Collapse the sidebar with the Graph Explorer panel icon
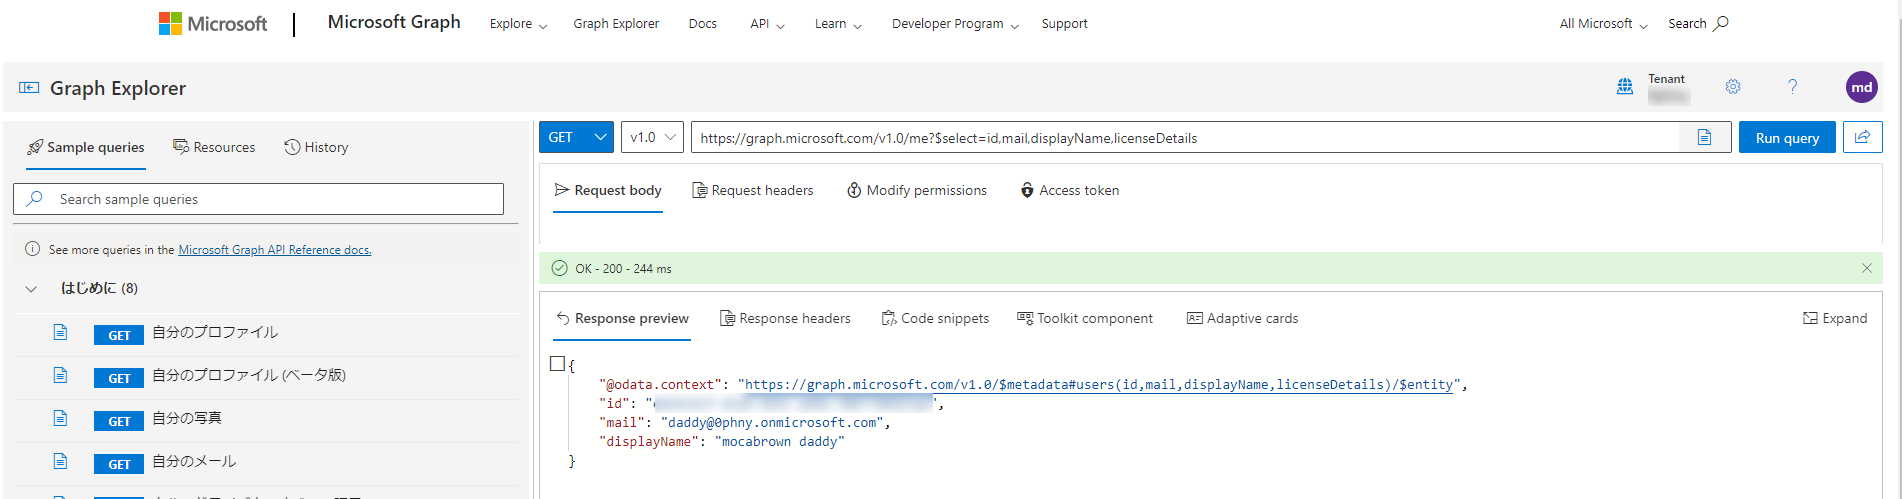This screenshot has height=499, width=1902. [x=29, y=88]
